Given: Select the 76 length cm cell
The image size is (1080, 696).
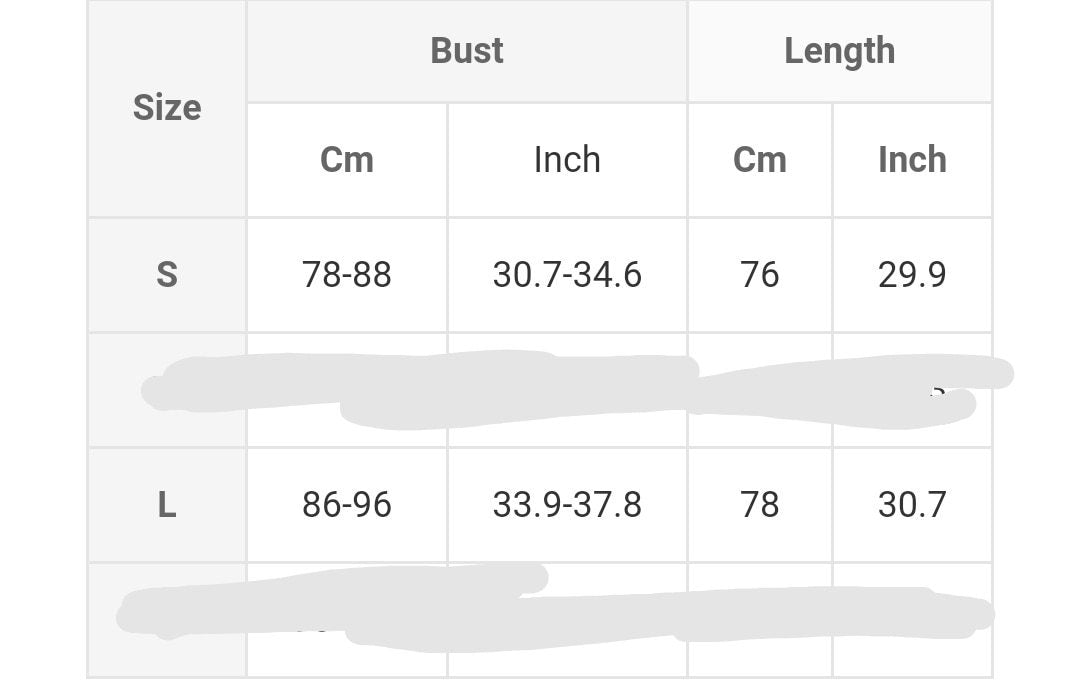Looking at the screenshot, I should [x=759, y=275].
